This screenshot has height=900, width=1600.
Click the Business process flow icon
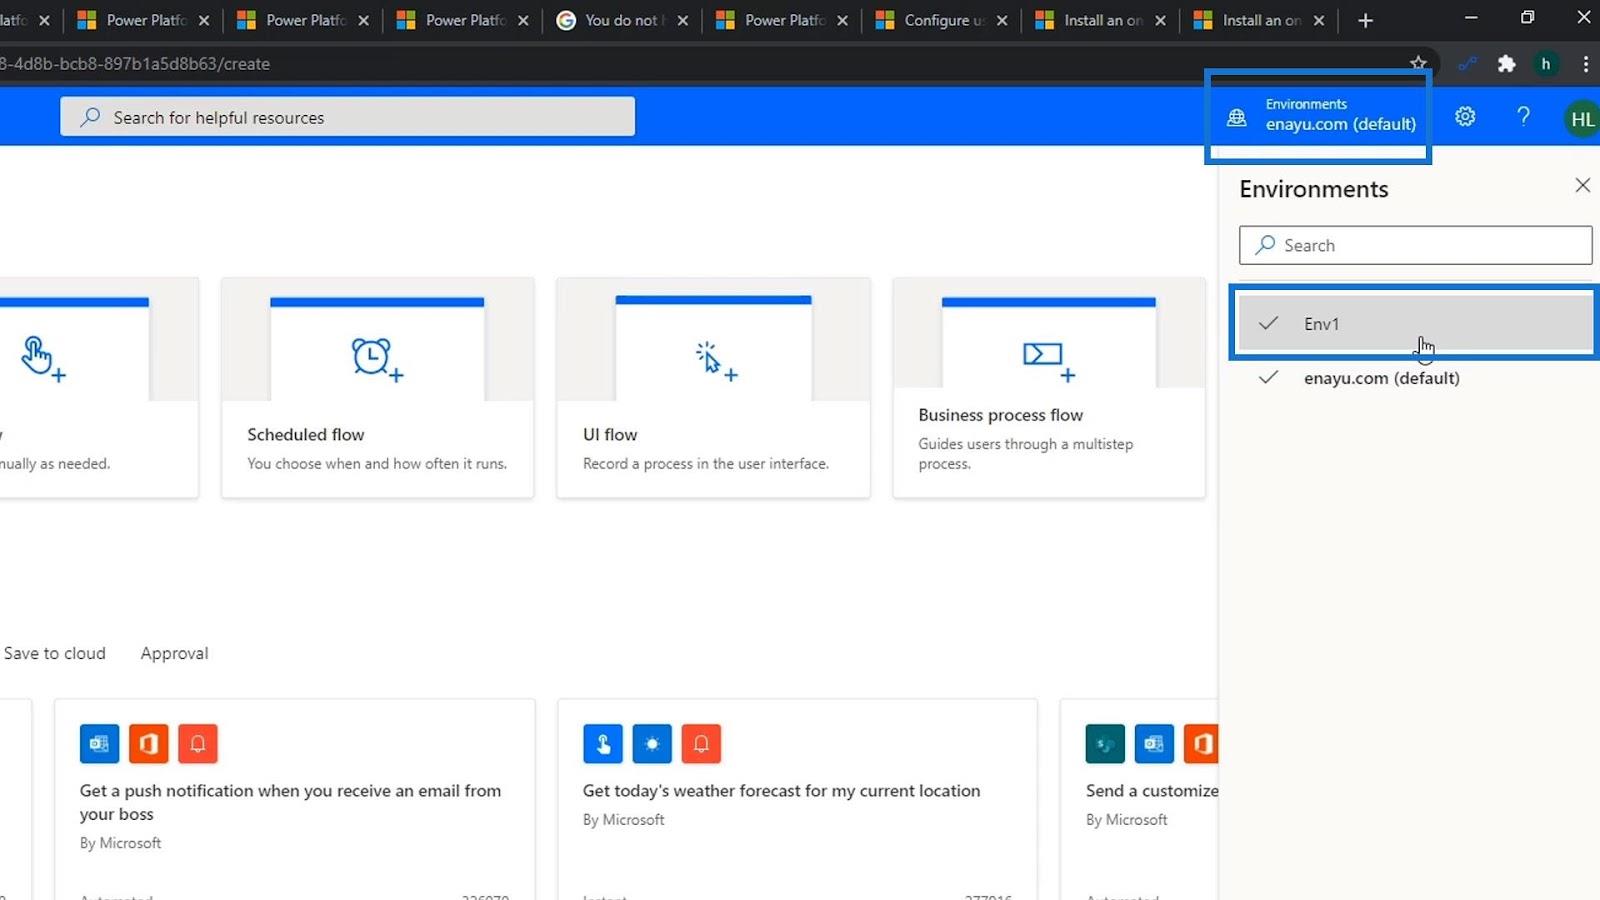[1048, 361]
